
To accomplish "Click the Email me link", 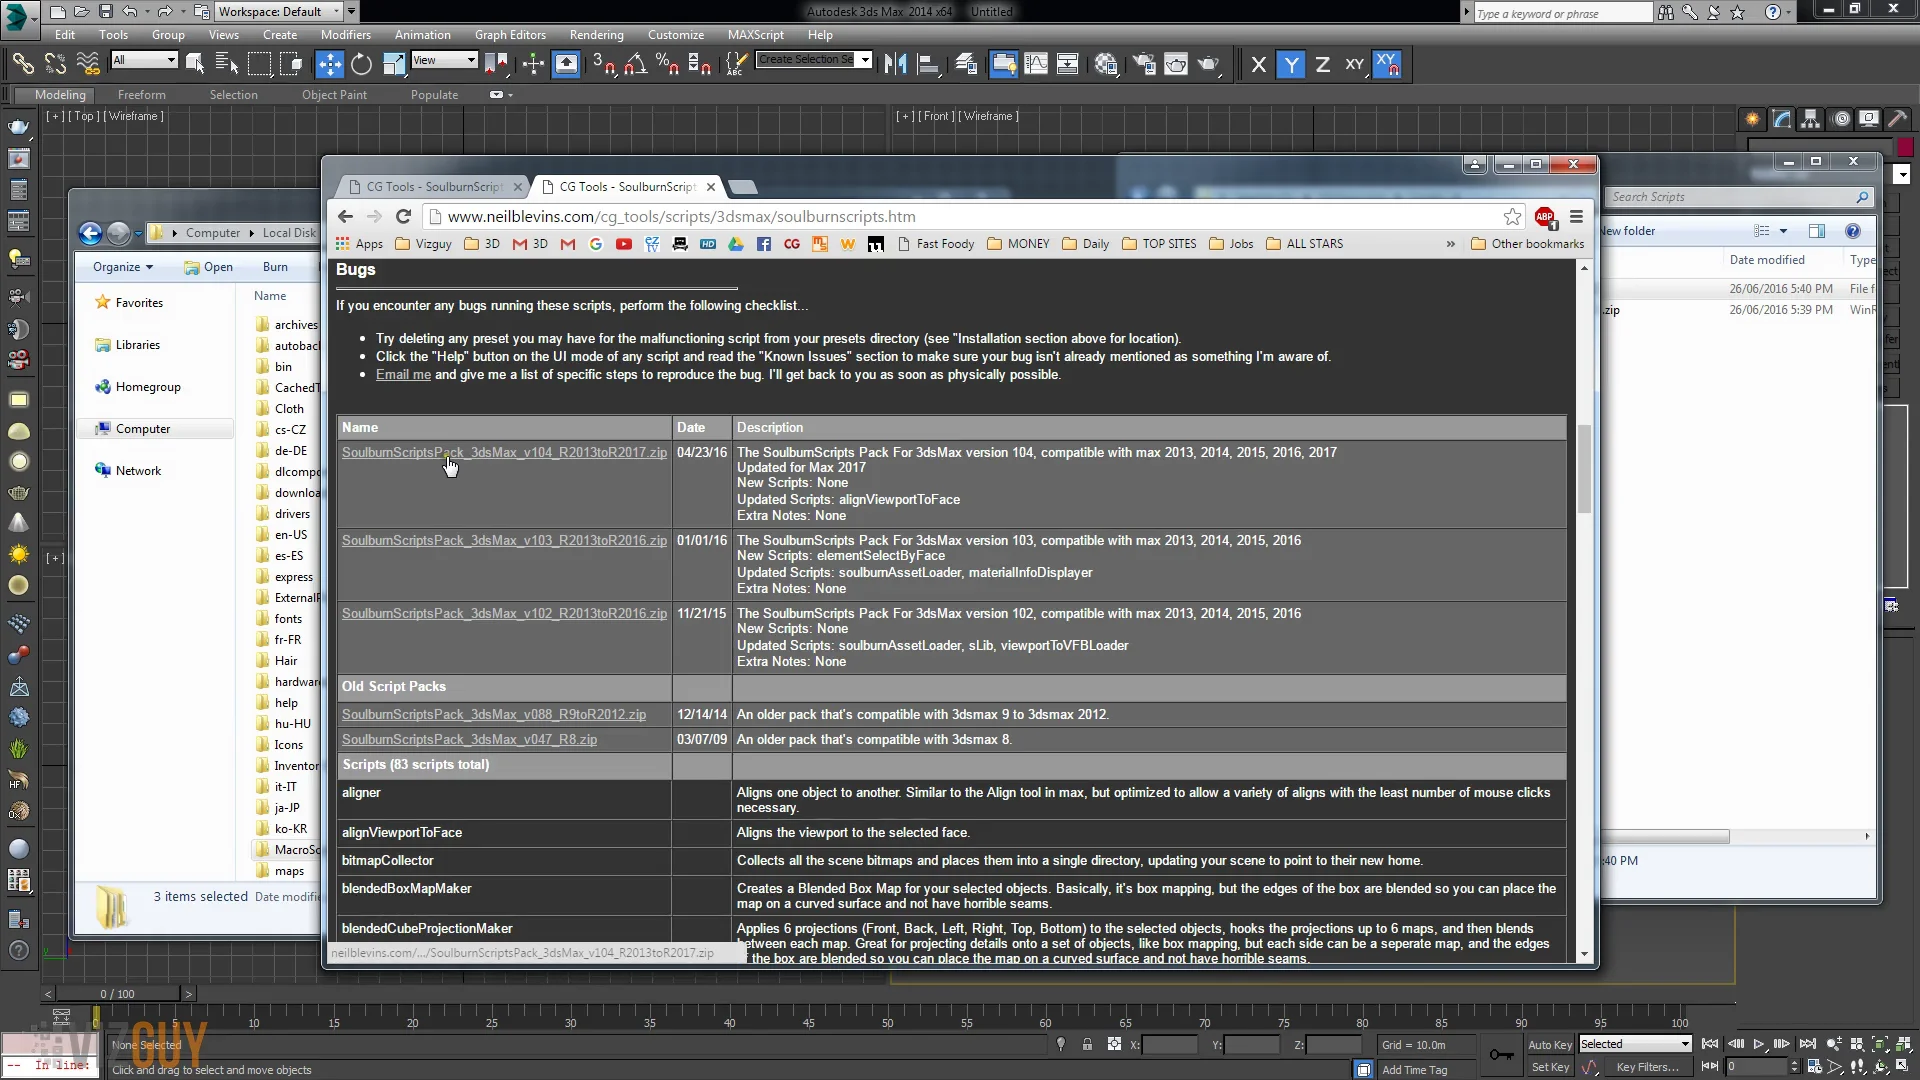I will click(x=403, y=374).
